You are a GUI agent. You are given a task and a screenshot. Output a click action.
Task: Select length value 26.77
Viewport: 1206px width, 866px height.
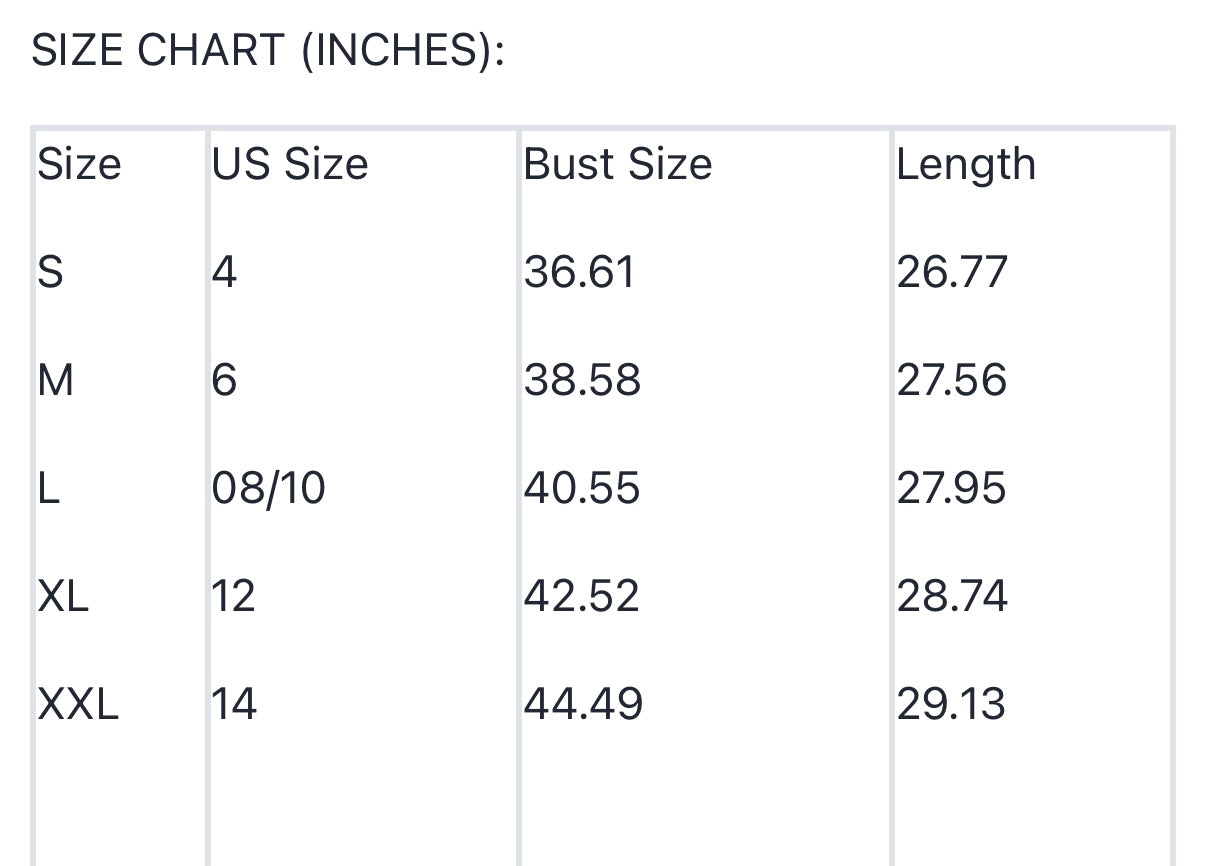(x=952, y=272)
